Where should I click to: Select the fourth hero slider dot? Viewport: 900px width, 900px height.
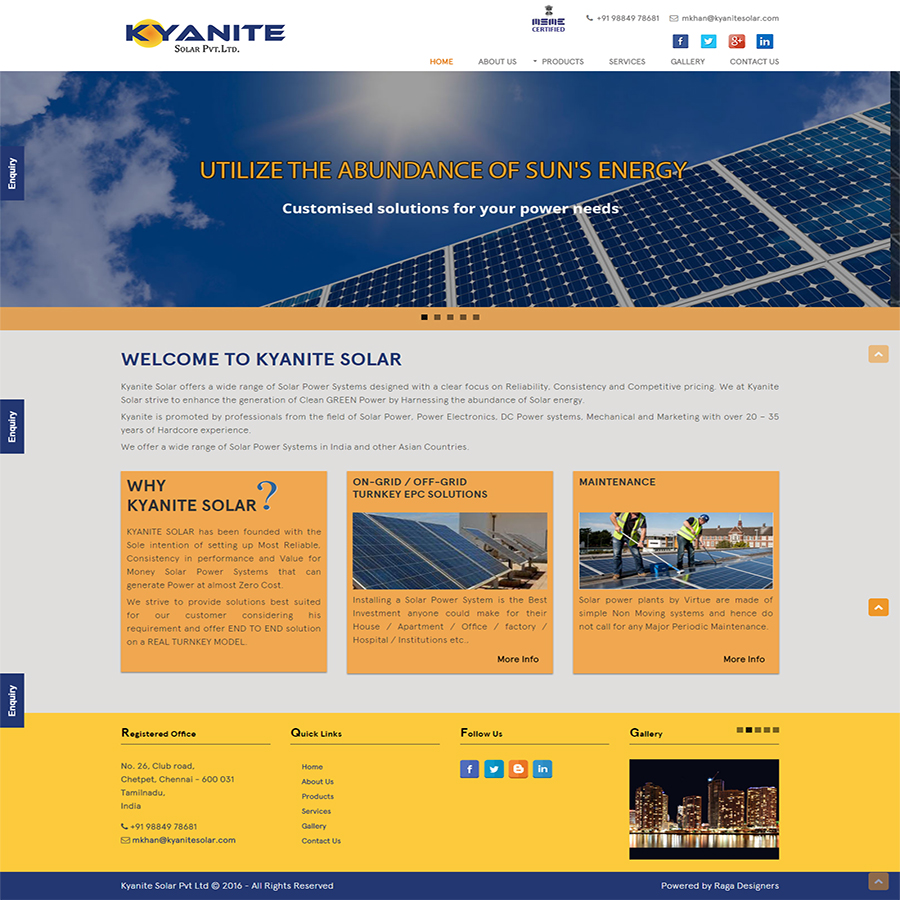coord(463,317)
